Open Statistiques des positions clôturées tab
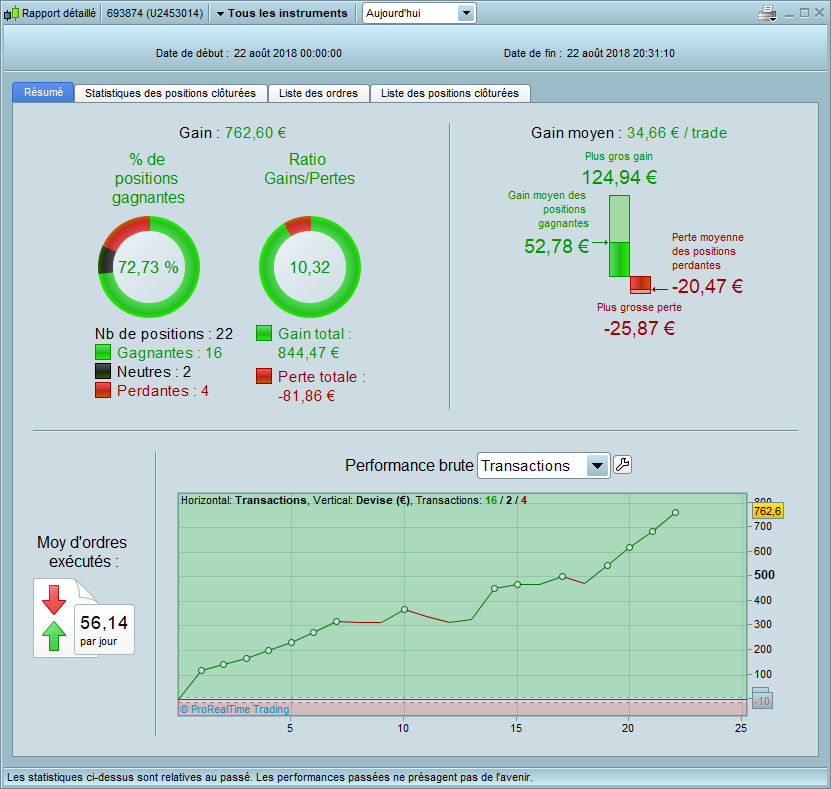Screen dimensions: 831x789 [x=170, y=93]
